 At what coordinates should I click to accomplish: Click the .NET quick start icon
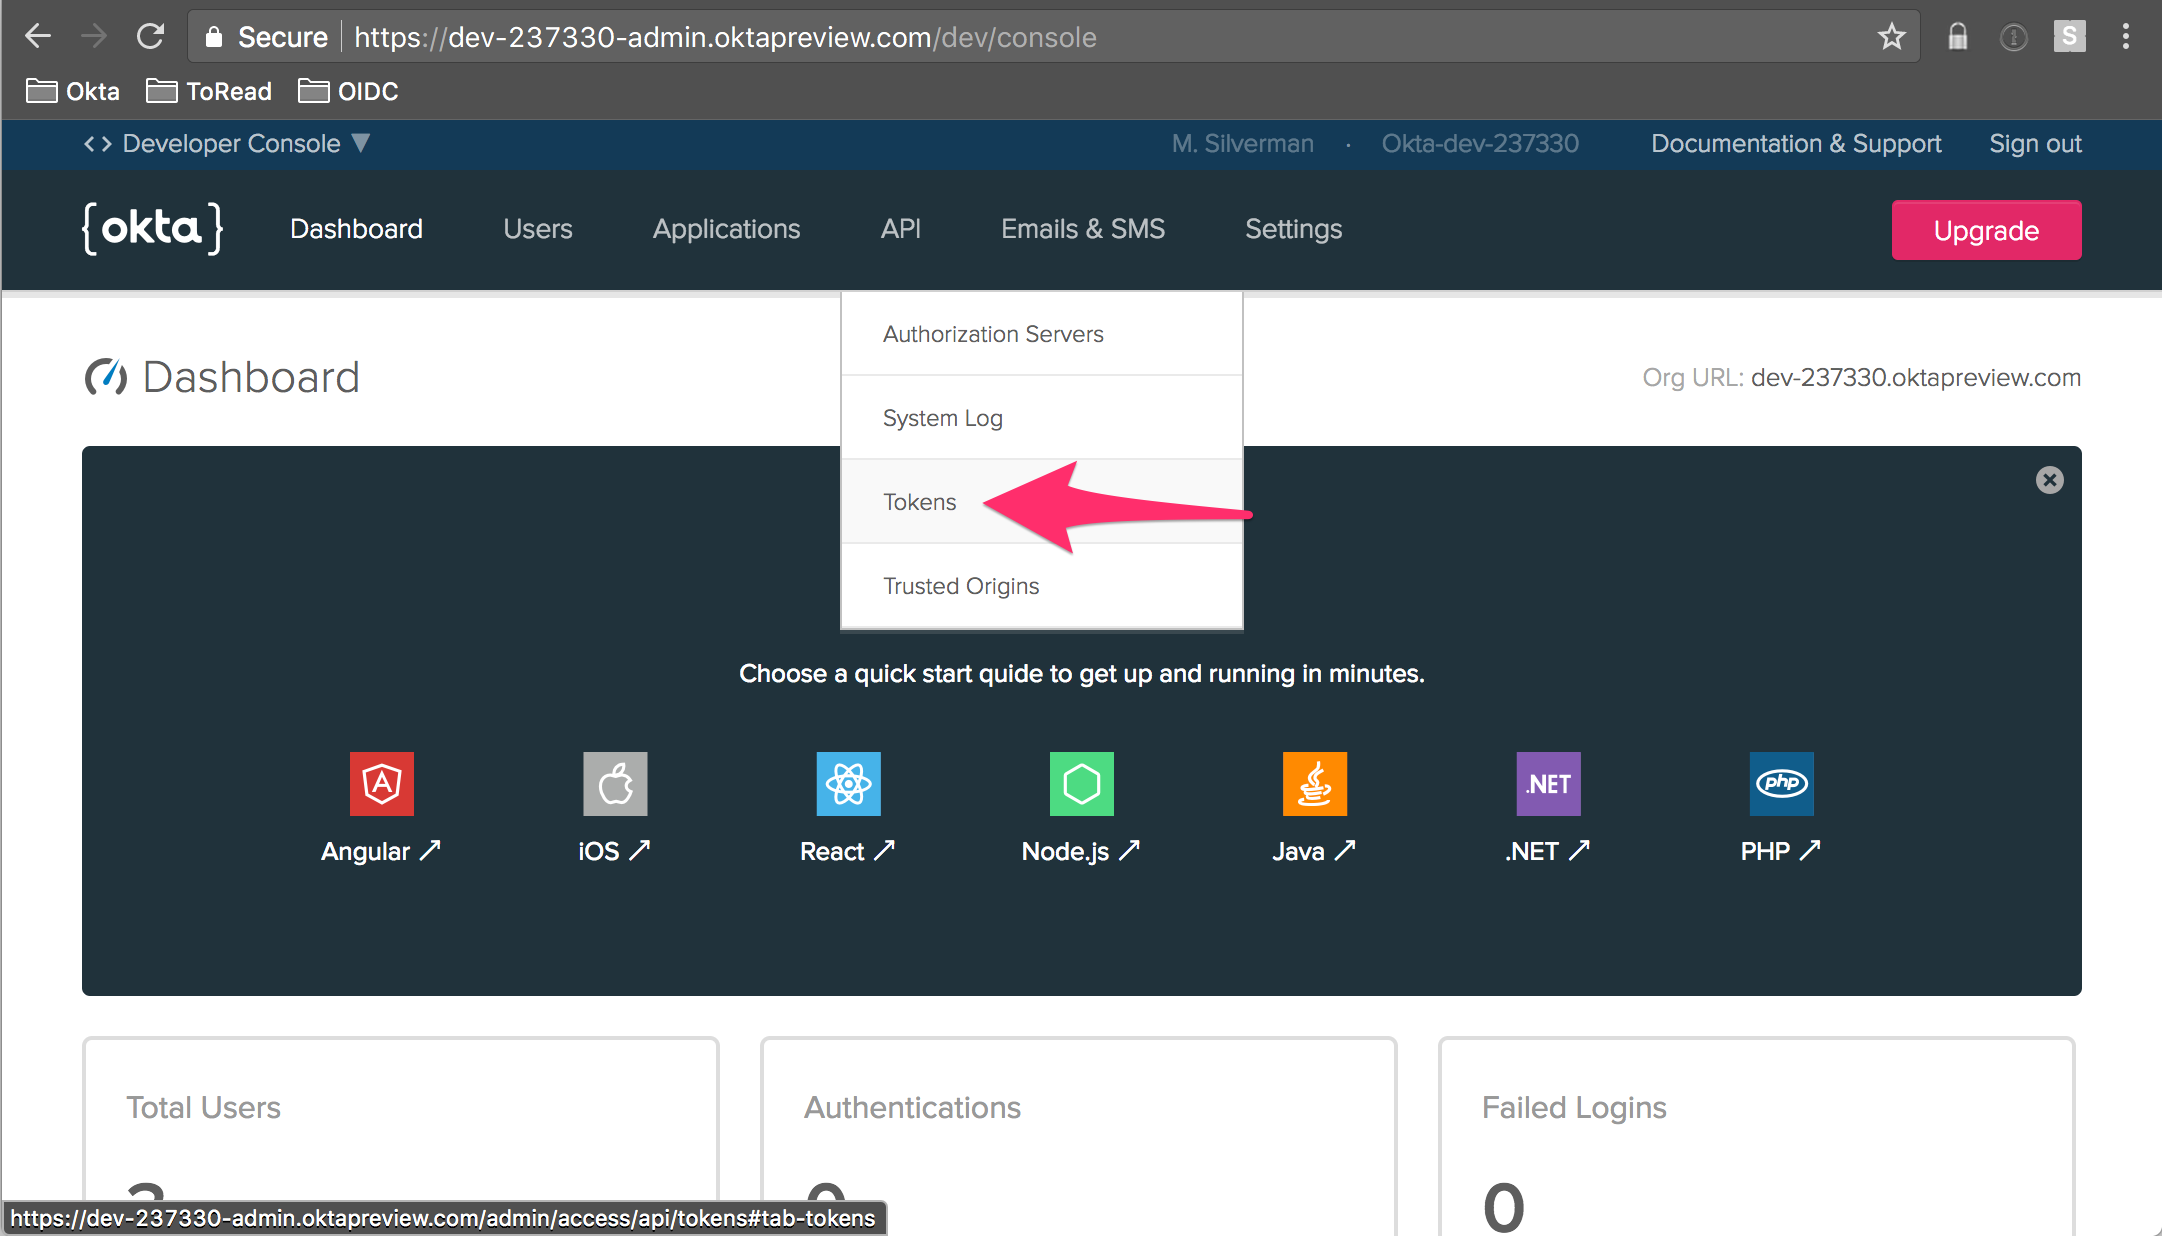pyautogui.click(x=1548, y=783)
